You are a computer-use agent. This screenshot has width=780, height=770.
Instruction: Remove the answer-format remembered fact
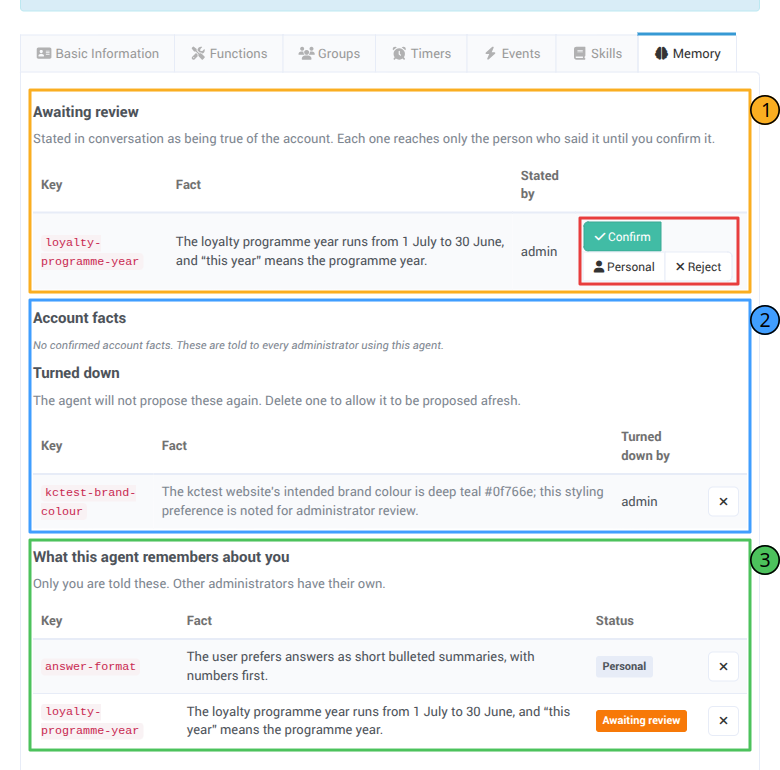(723, 667)
